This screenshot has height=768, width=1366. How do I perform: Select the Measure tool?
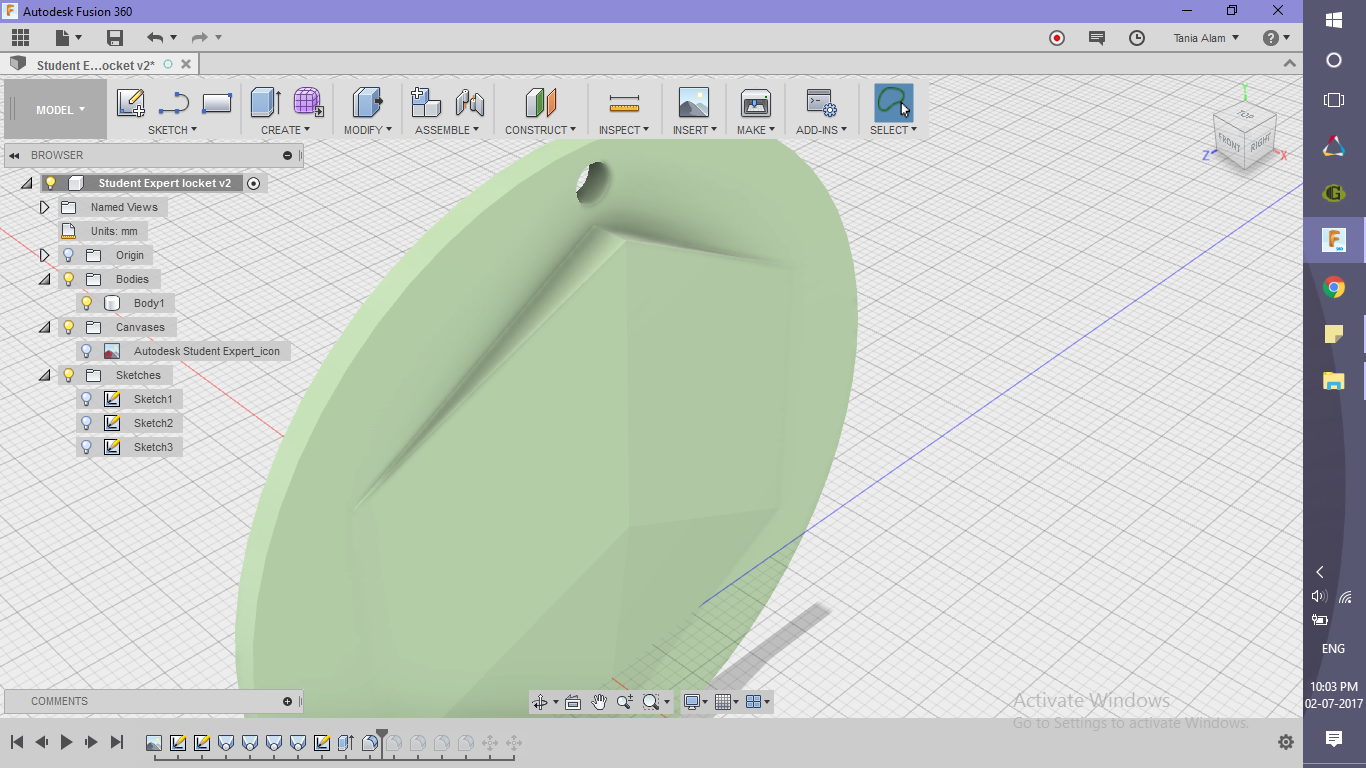(624, 103)
